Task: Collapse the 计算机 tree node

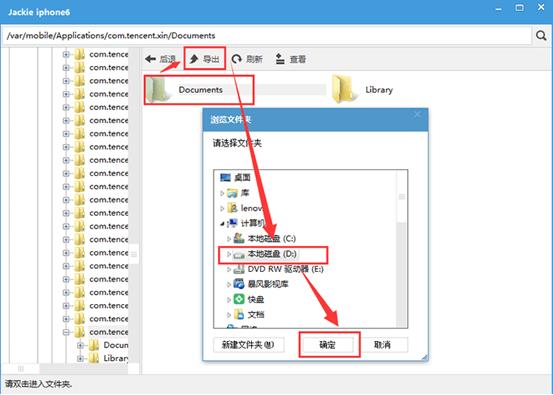Action: (x=222, y=224)
